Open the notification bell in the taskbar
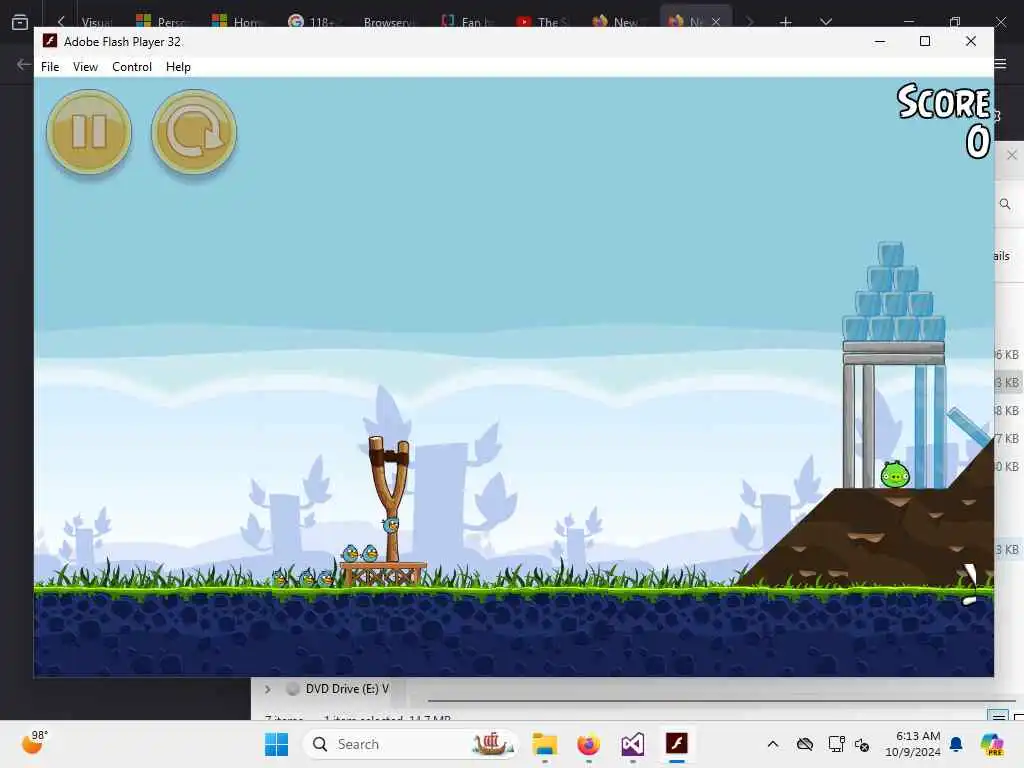 (x=956, y=744)
